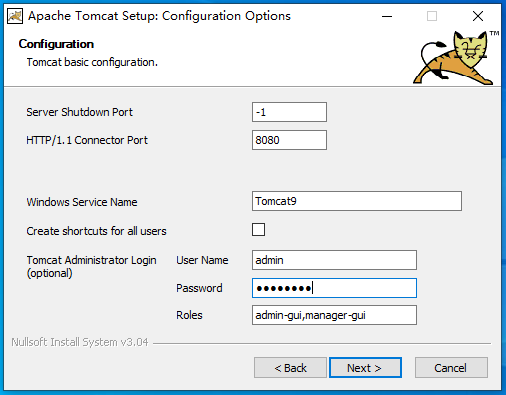Cancel the Tomcat setup
The width and height of the screenshot is (506, 395).
[451, 368]
